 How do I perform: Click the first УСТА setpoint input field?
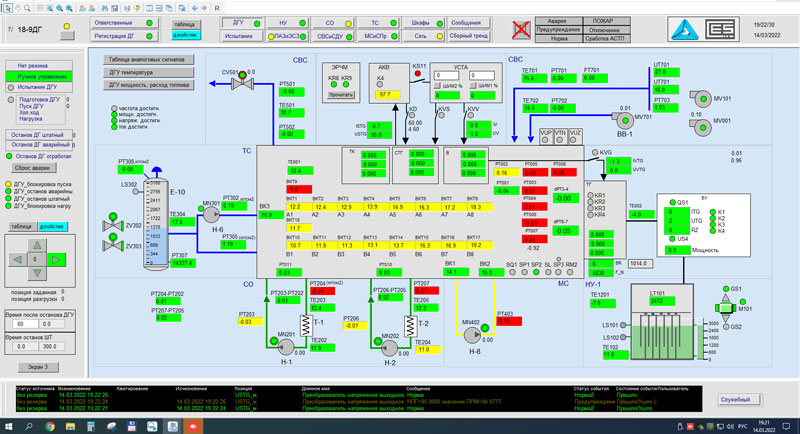click(x=446, y=75)
